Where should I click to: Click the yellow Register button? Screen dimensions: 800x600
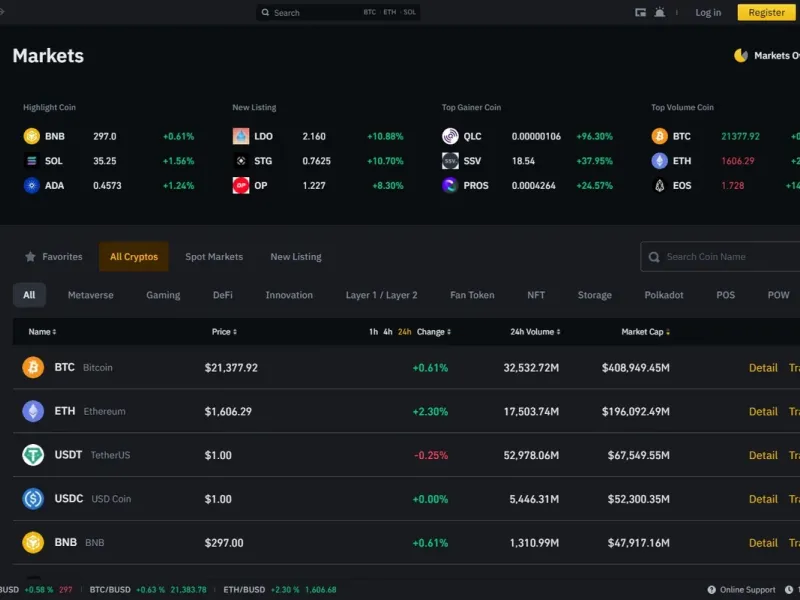pyautogui.click(x=766, y=12)
